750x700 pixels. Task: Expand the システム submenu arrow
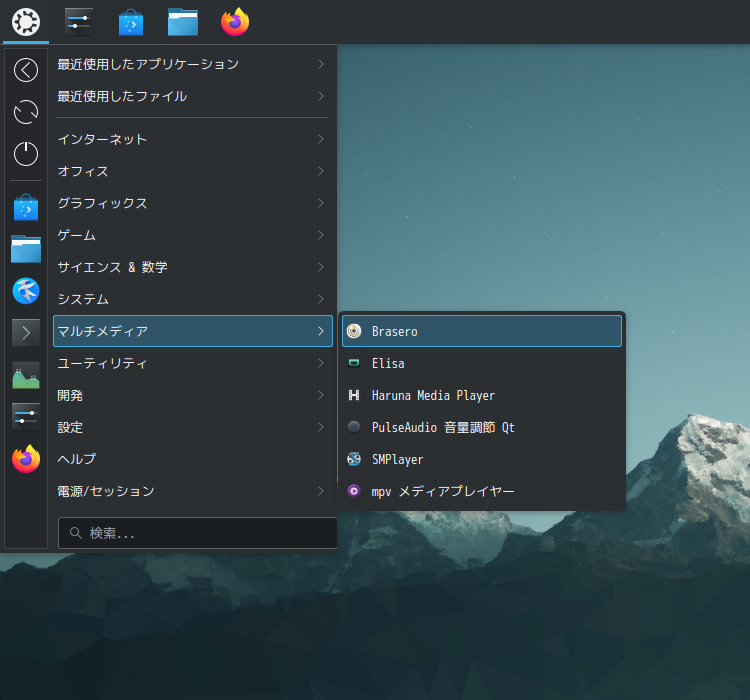(x=321, y=299)
